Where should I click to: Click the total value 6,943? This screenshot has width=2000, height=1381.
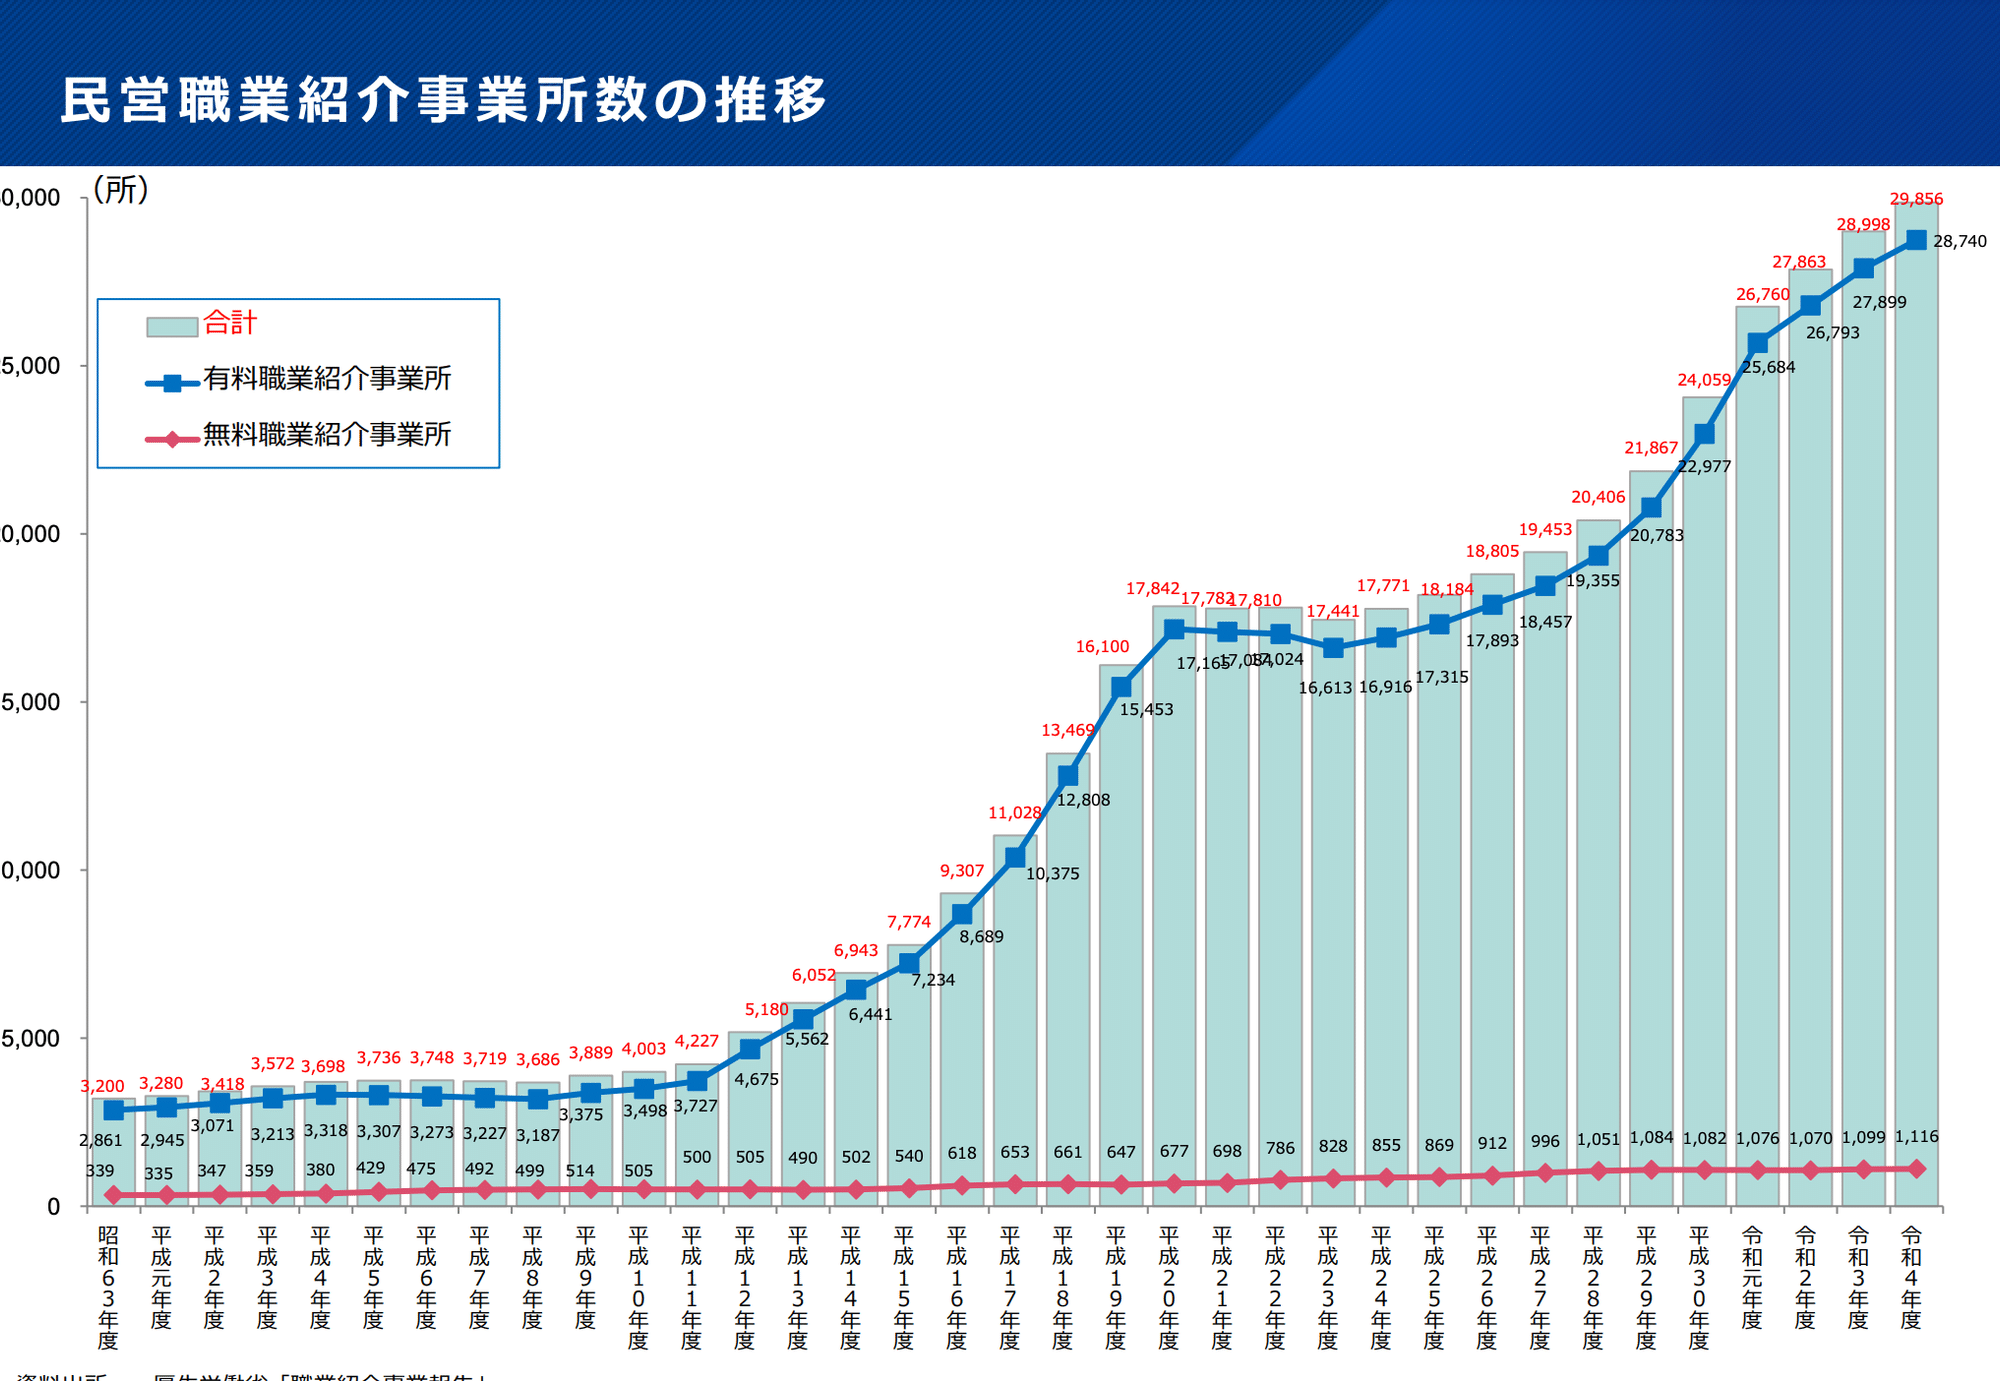point(856,951)
